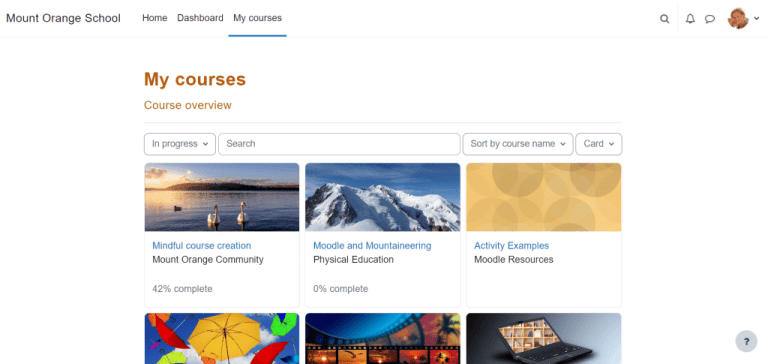Open Moodle and Mountaineering course link
This screenshot has height=364, width=768.
coord(372,246)
